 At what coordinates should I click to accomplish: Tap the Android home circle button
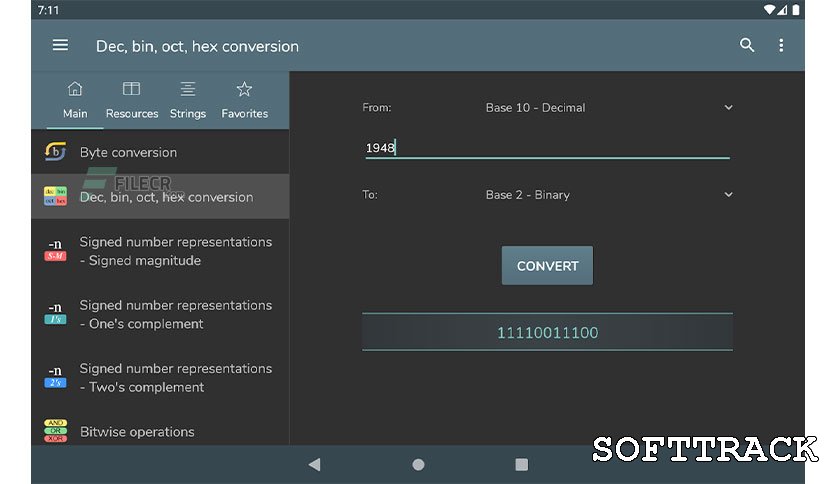point(418,464)
